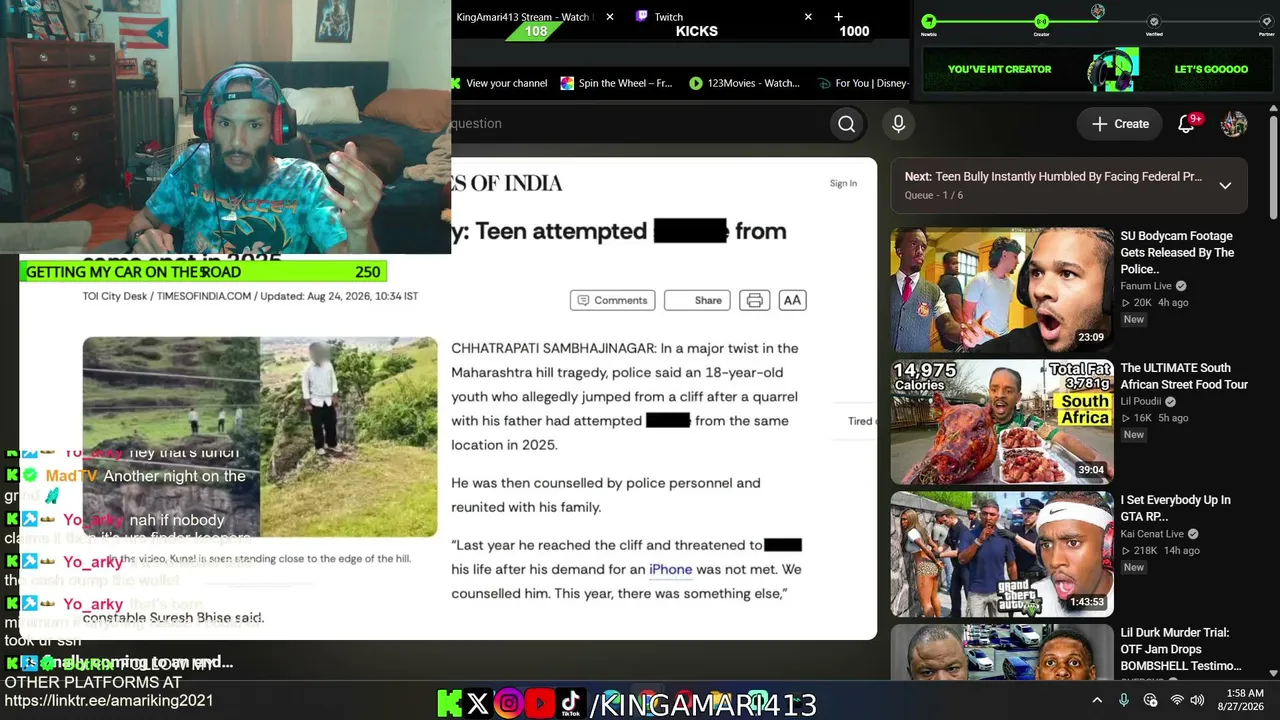Click the YouTube logo in stream overlay
Image resolution: width=1280 pixels, height=720 pixels.
[x=540, y=704]
